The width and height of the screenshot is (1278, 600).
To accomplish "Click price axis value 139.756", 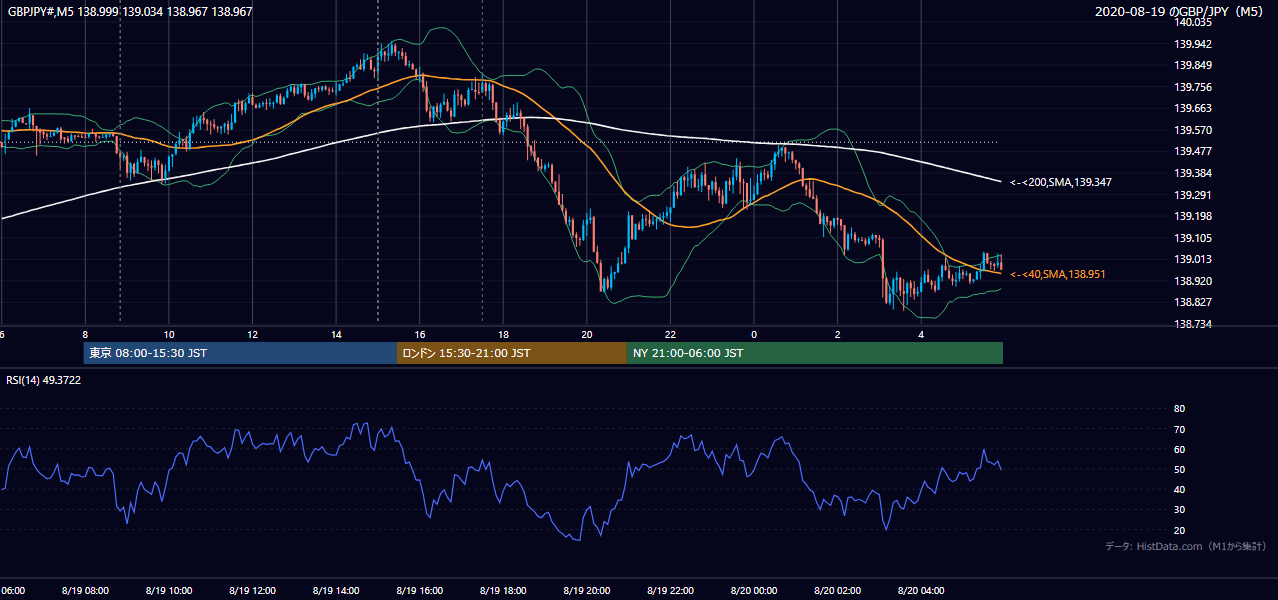I will click(x=1193, y=87).
